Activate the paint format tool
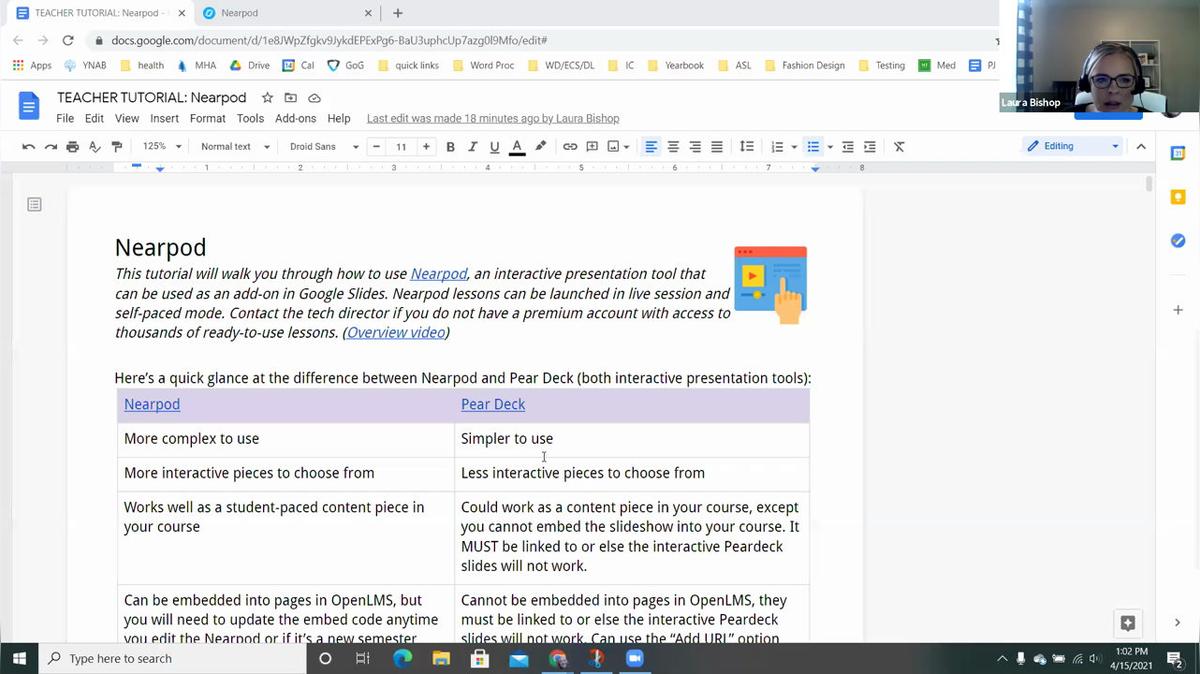The width and height of the screenshot is (1200, 674). tap(116, 147)
